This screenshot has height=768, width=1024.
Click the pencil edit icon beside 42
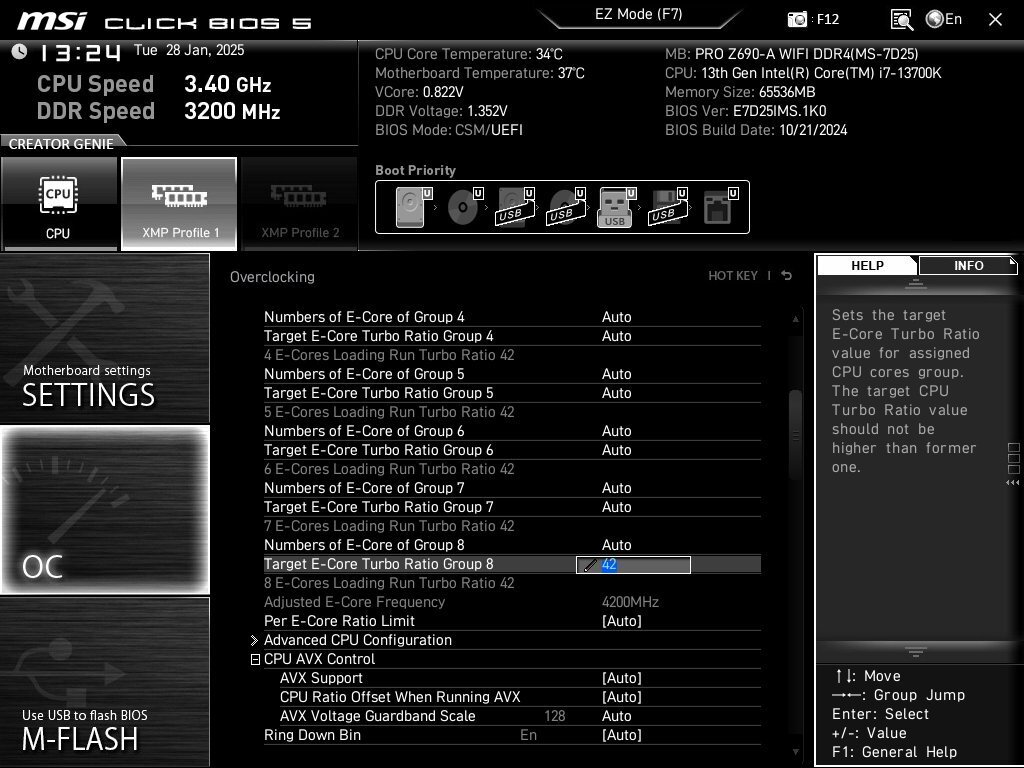589,565
